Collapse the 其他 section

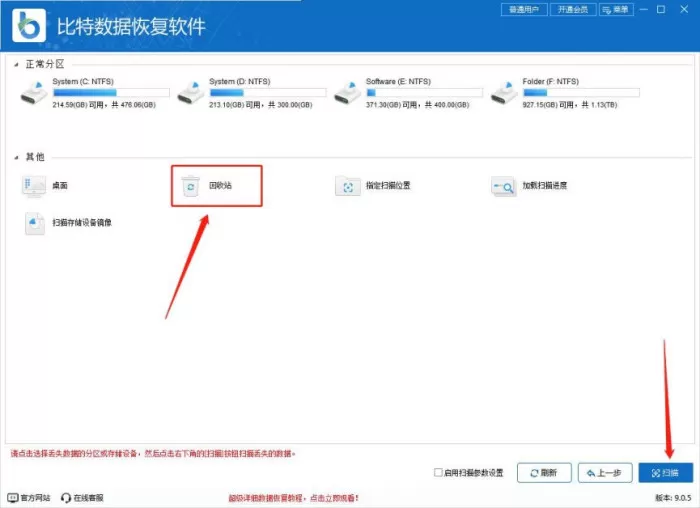coord(17,157)
